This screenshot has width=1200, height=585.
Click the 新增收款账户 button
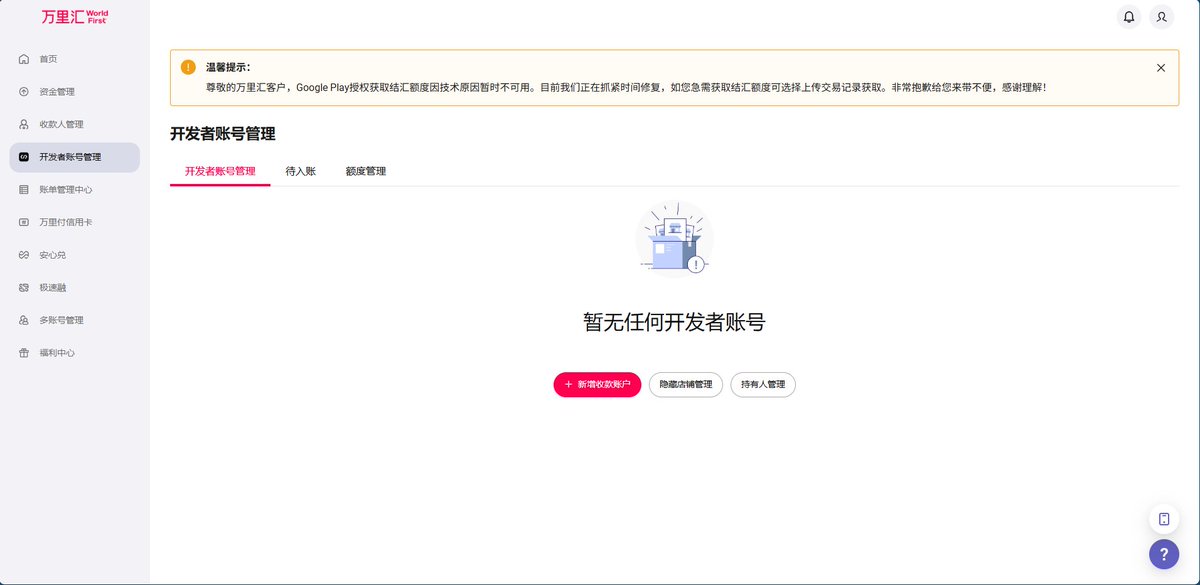[x=597, y=384]
